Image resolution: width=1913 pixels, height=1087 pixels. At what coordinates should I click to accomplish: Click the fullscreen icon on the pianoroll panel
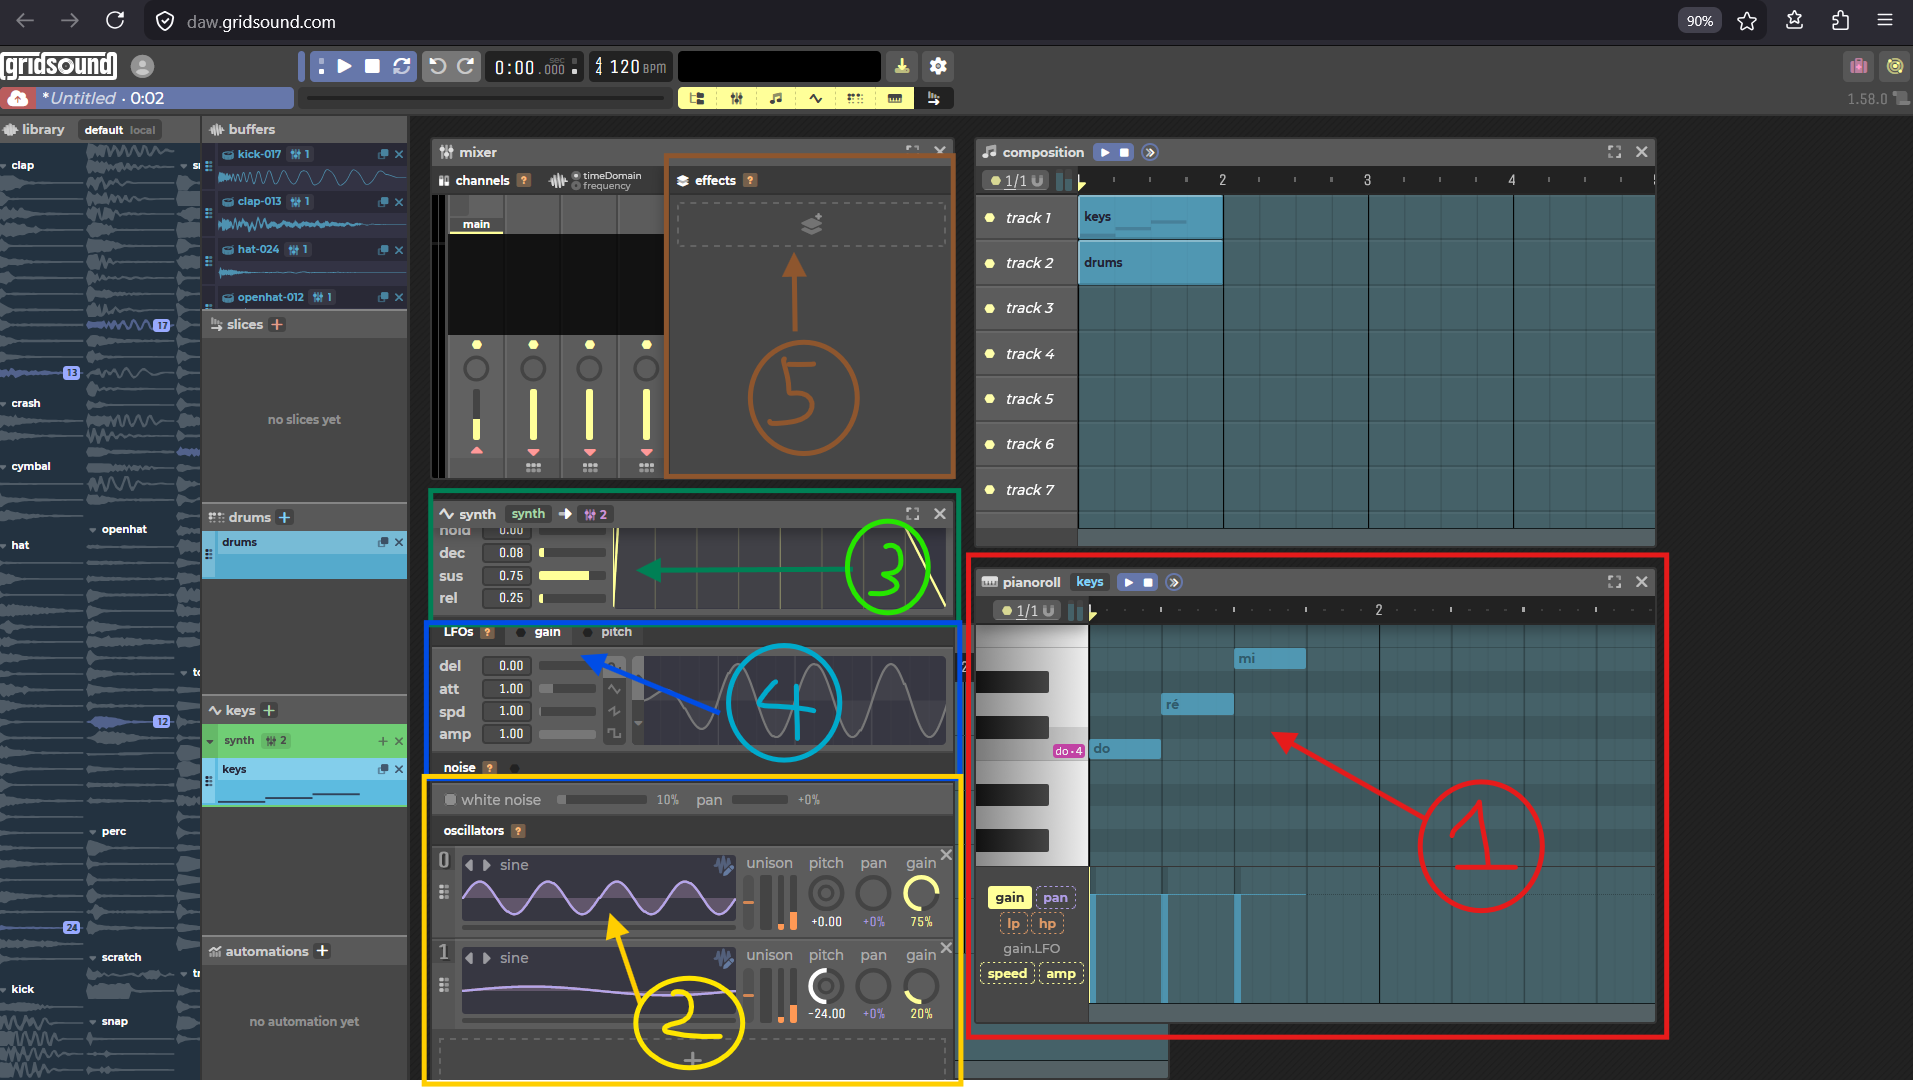1614,581
